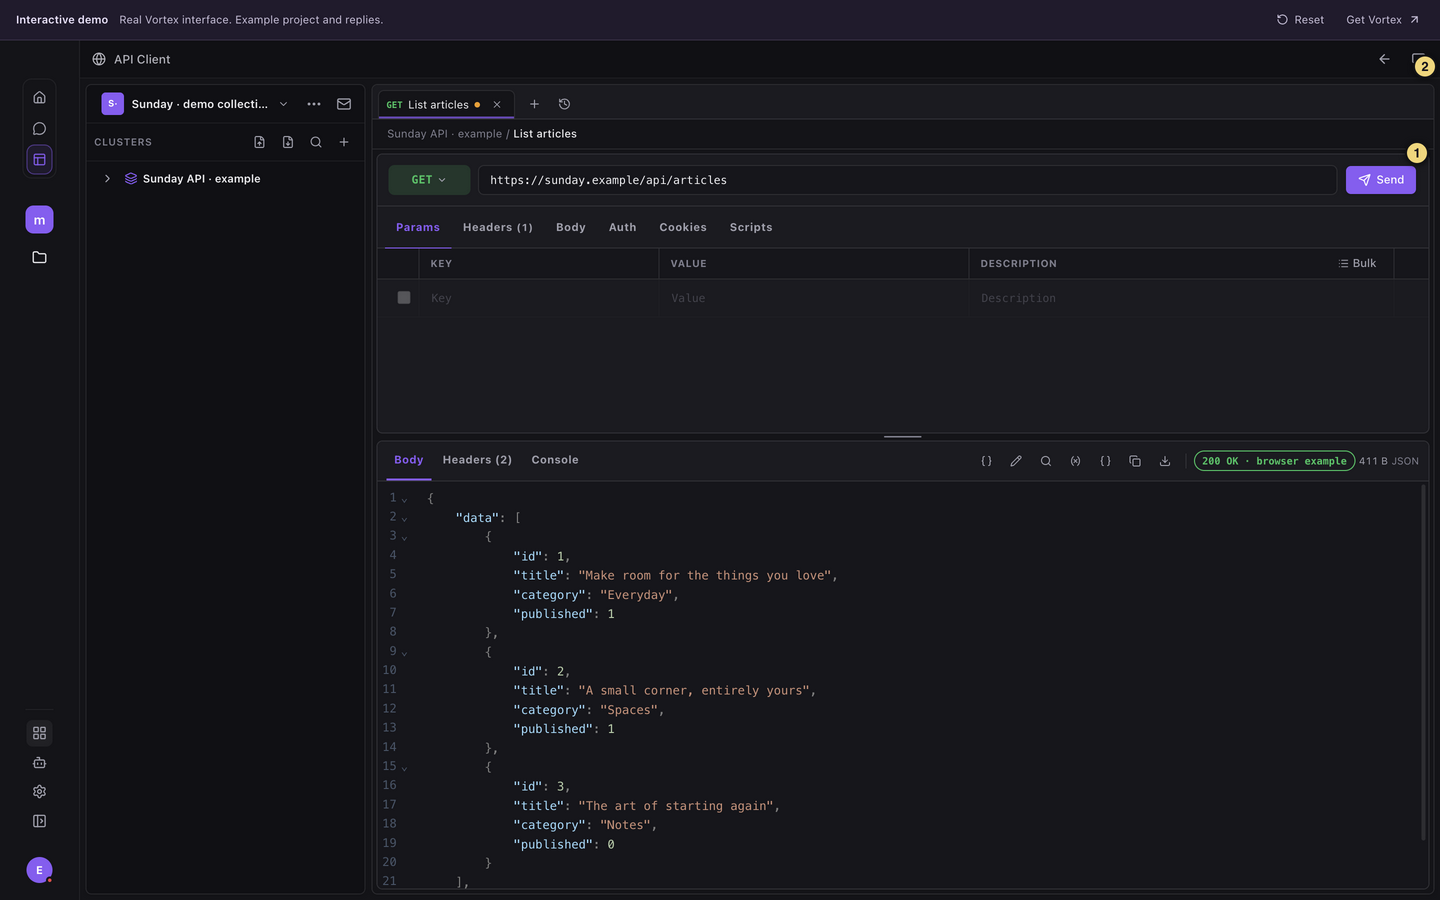This screenshot has height=900, width=1440.
Task: Click the Bulk edit button
Action: [x=1357, y=263]
